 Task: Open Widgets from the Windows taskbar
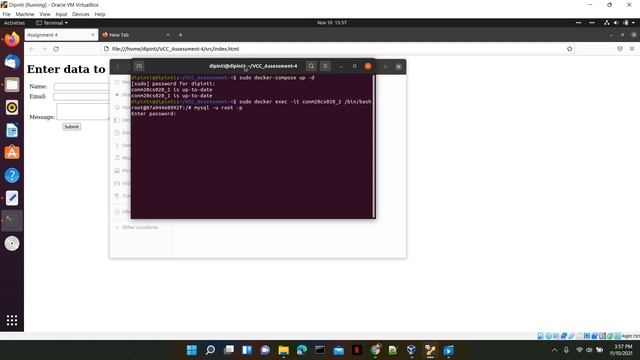[247, 350]
